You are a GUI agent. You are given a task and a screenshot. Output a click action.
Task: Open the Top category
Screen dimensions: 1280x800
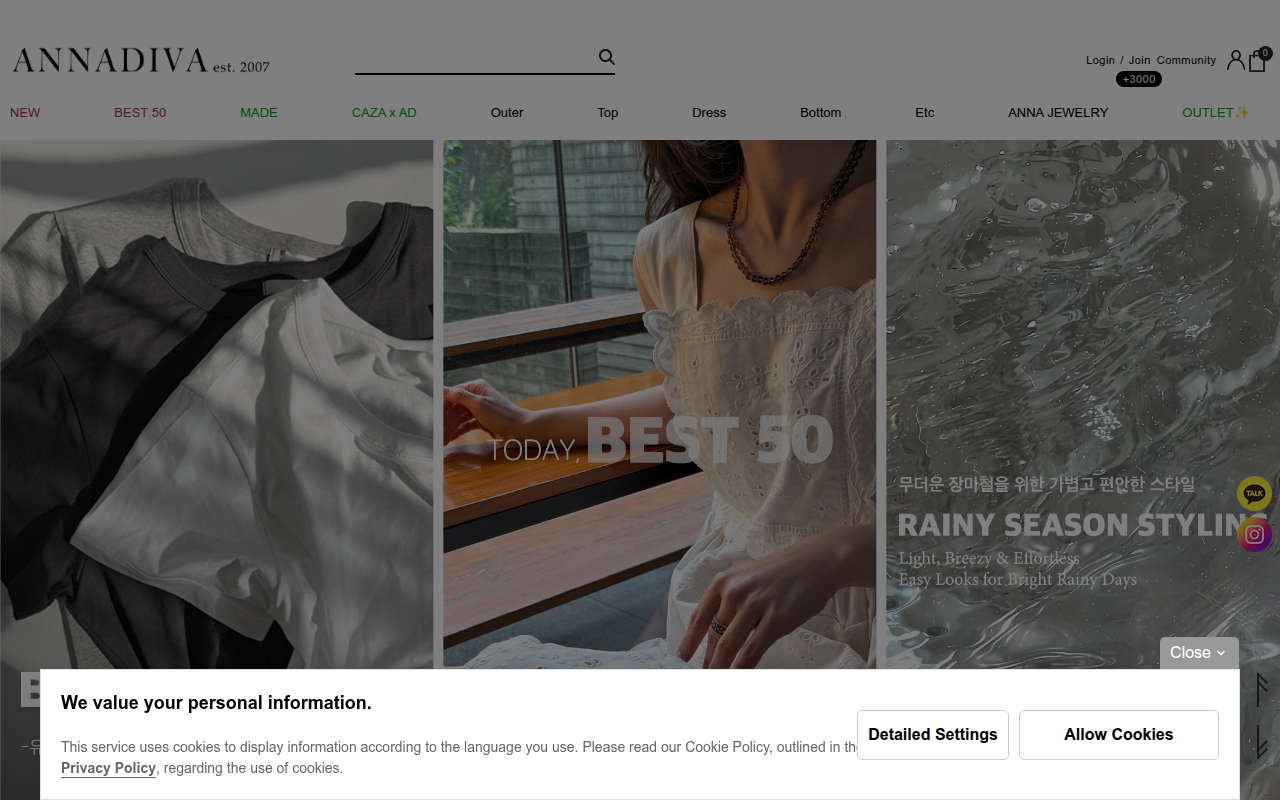pos(608,113)
